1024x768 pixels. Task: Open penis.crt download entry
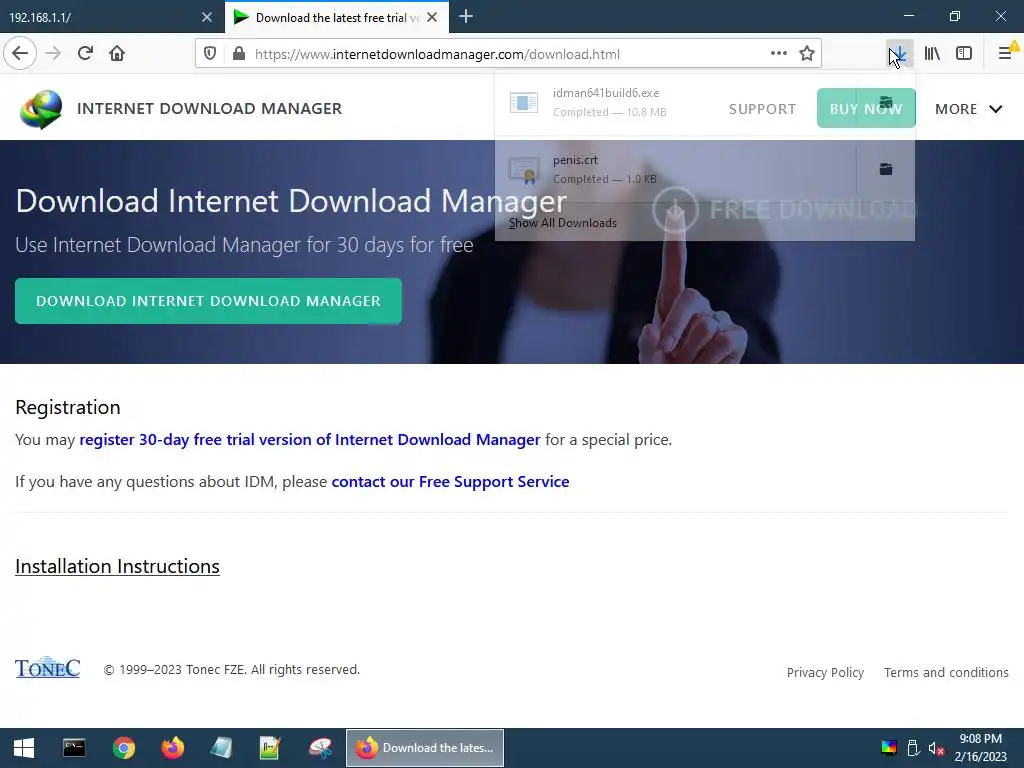coord(675,169)
